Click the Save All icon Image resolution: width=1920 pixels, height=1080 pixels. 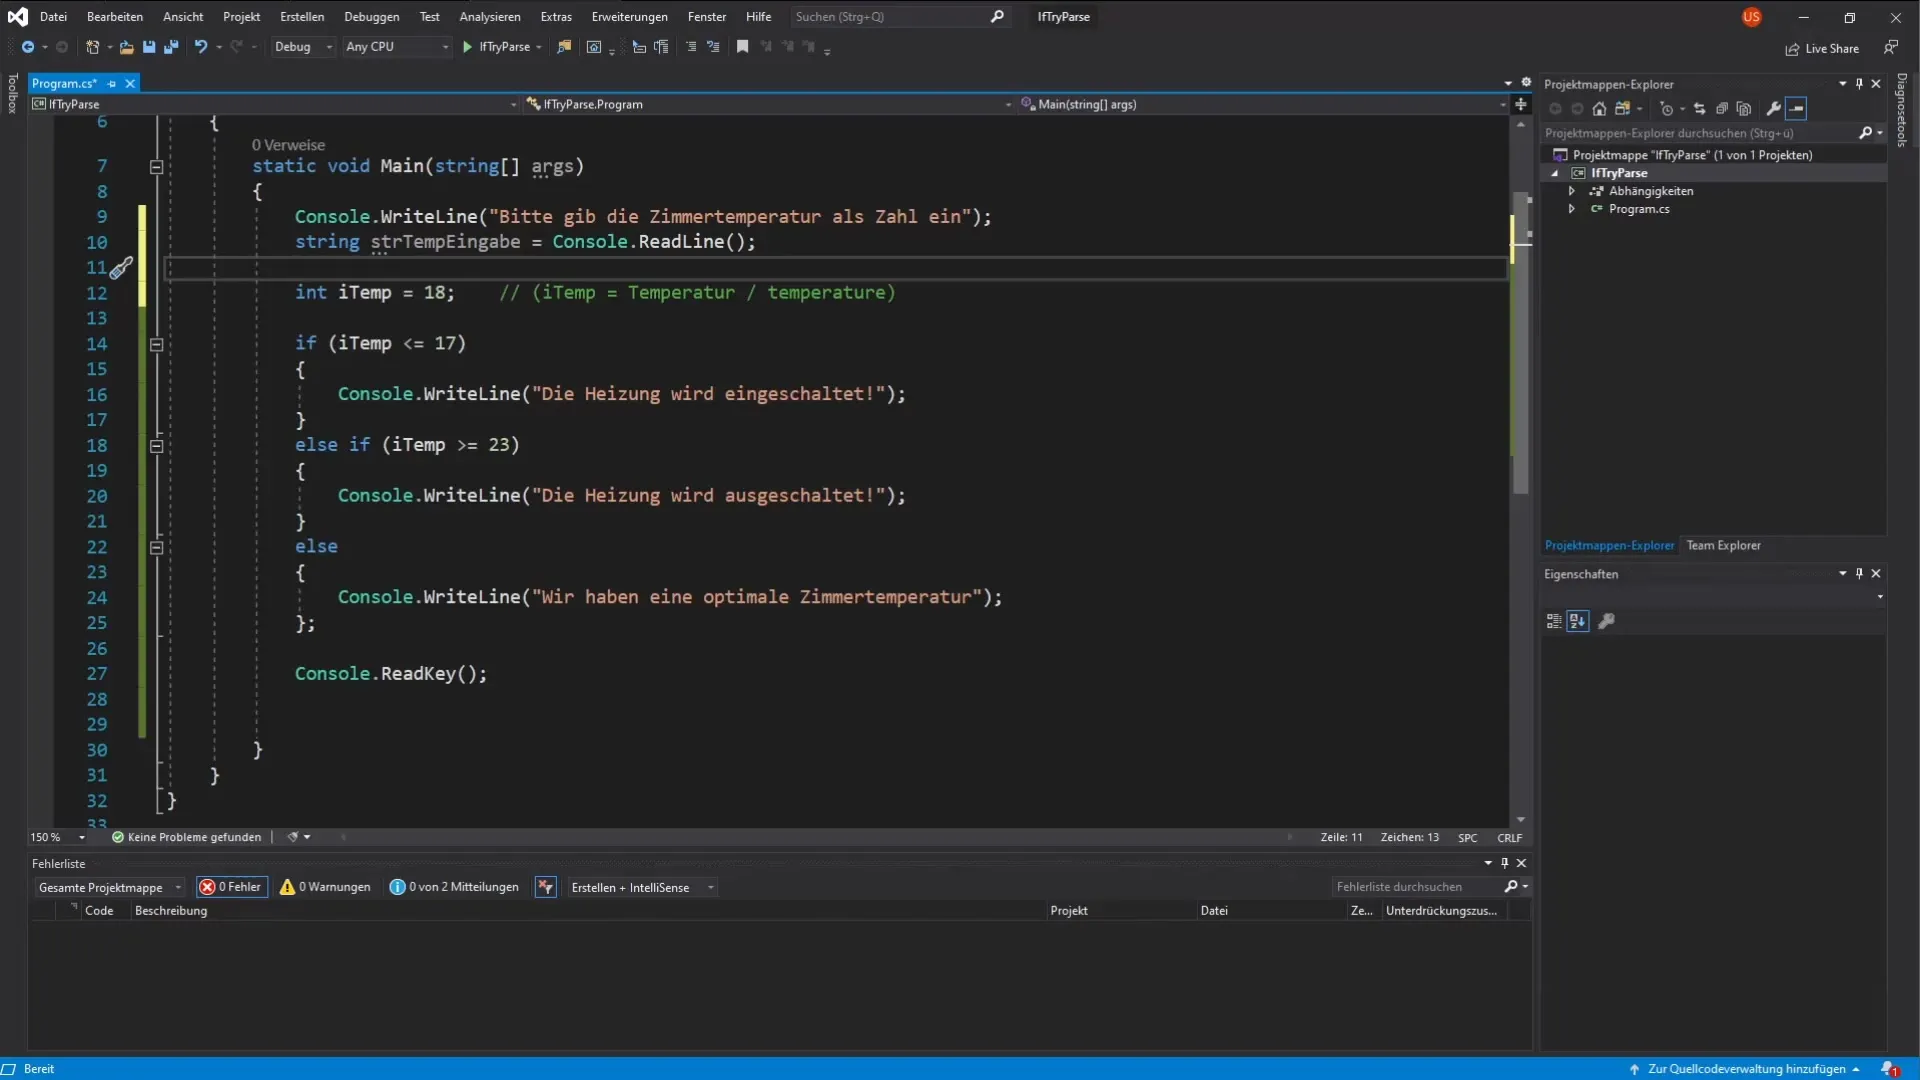(x=171, y=47)
